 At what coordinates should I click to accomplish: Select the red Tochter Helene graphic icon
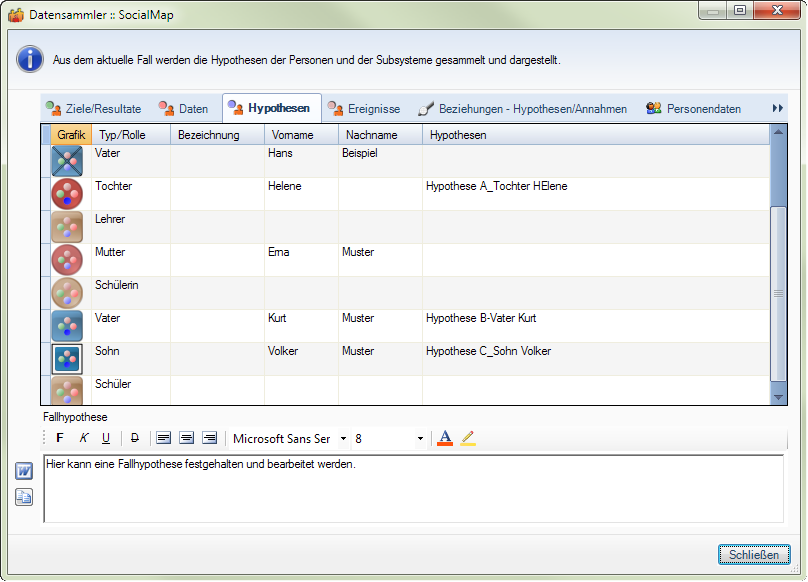pos(67,194)
